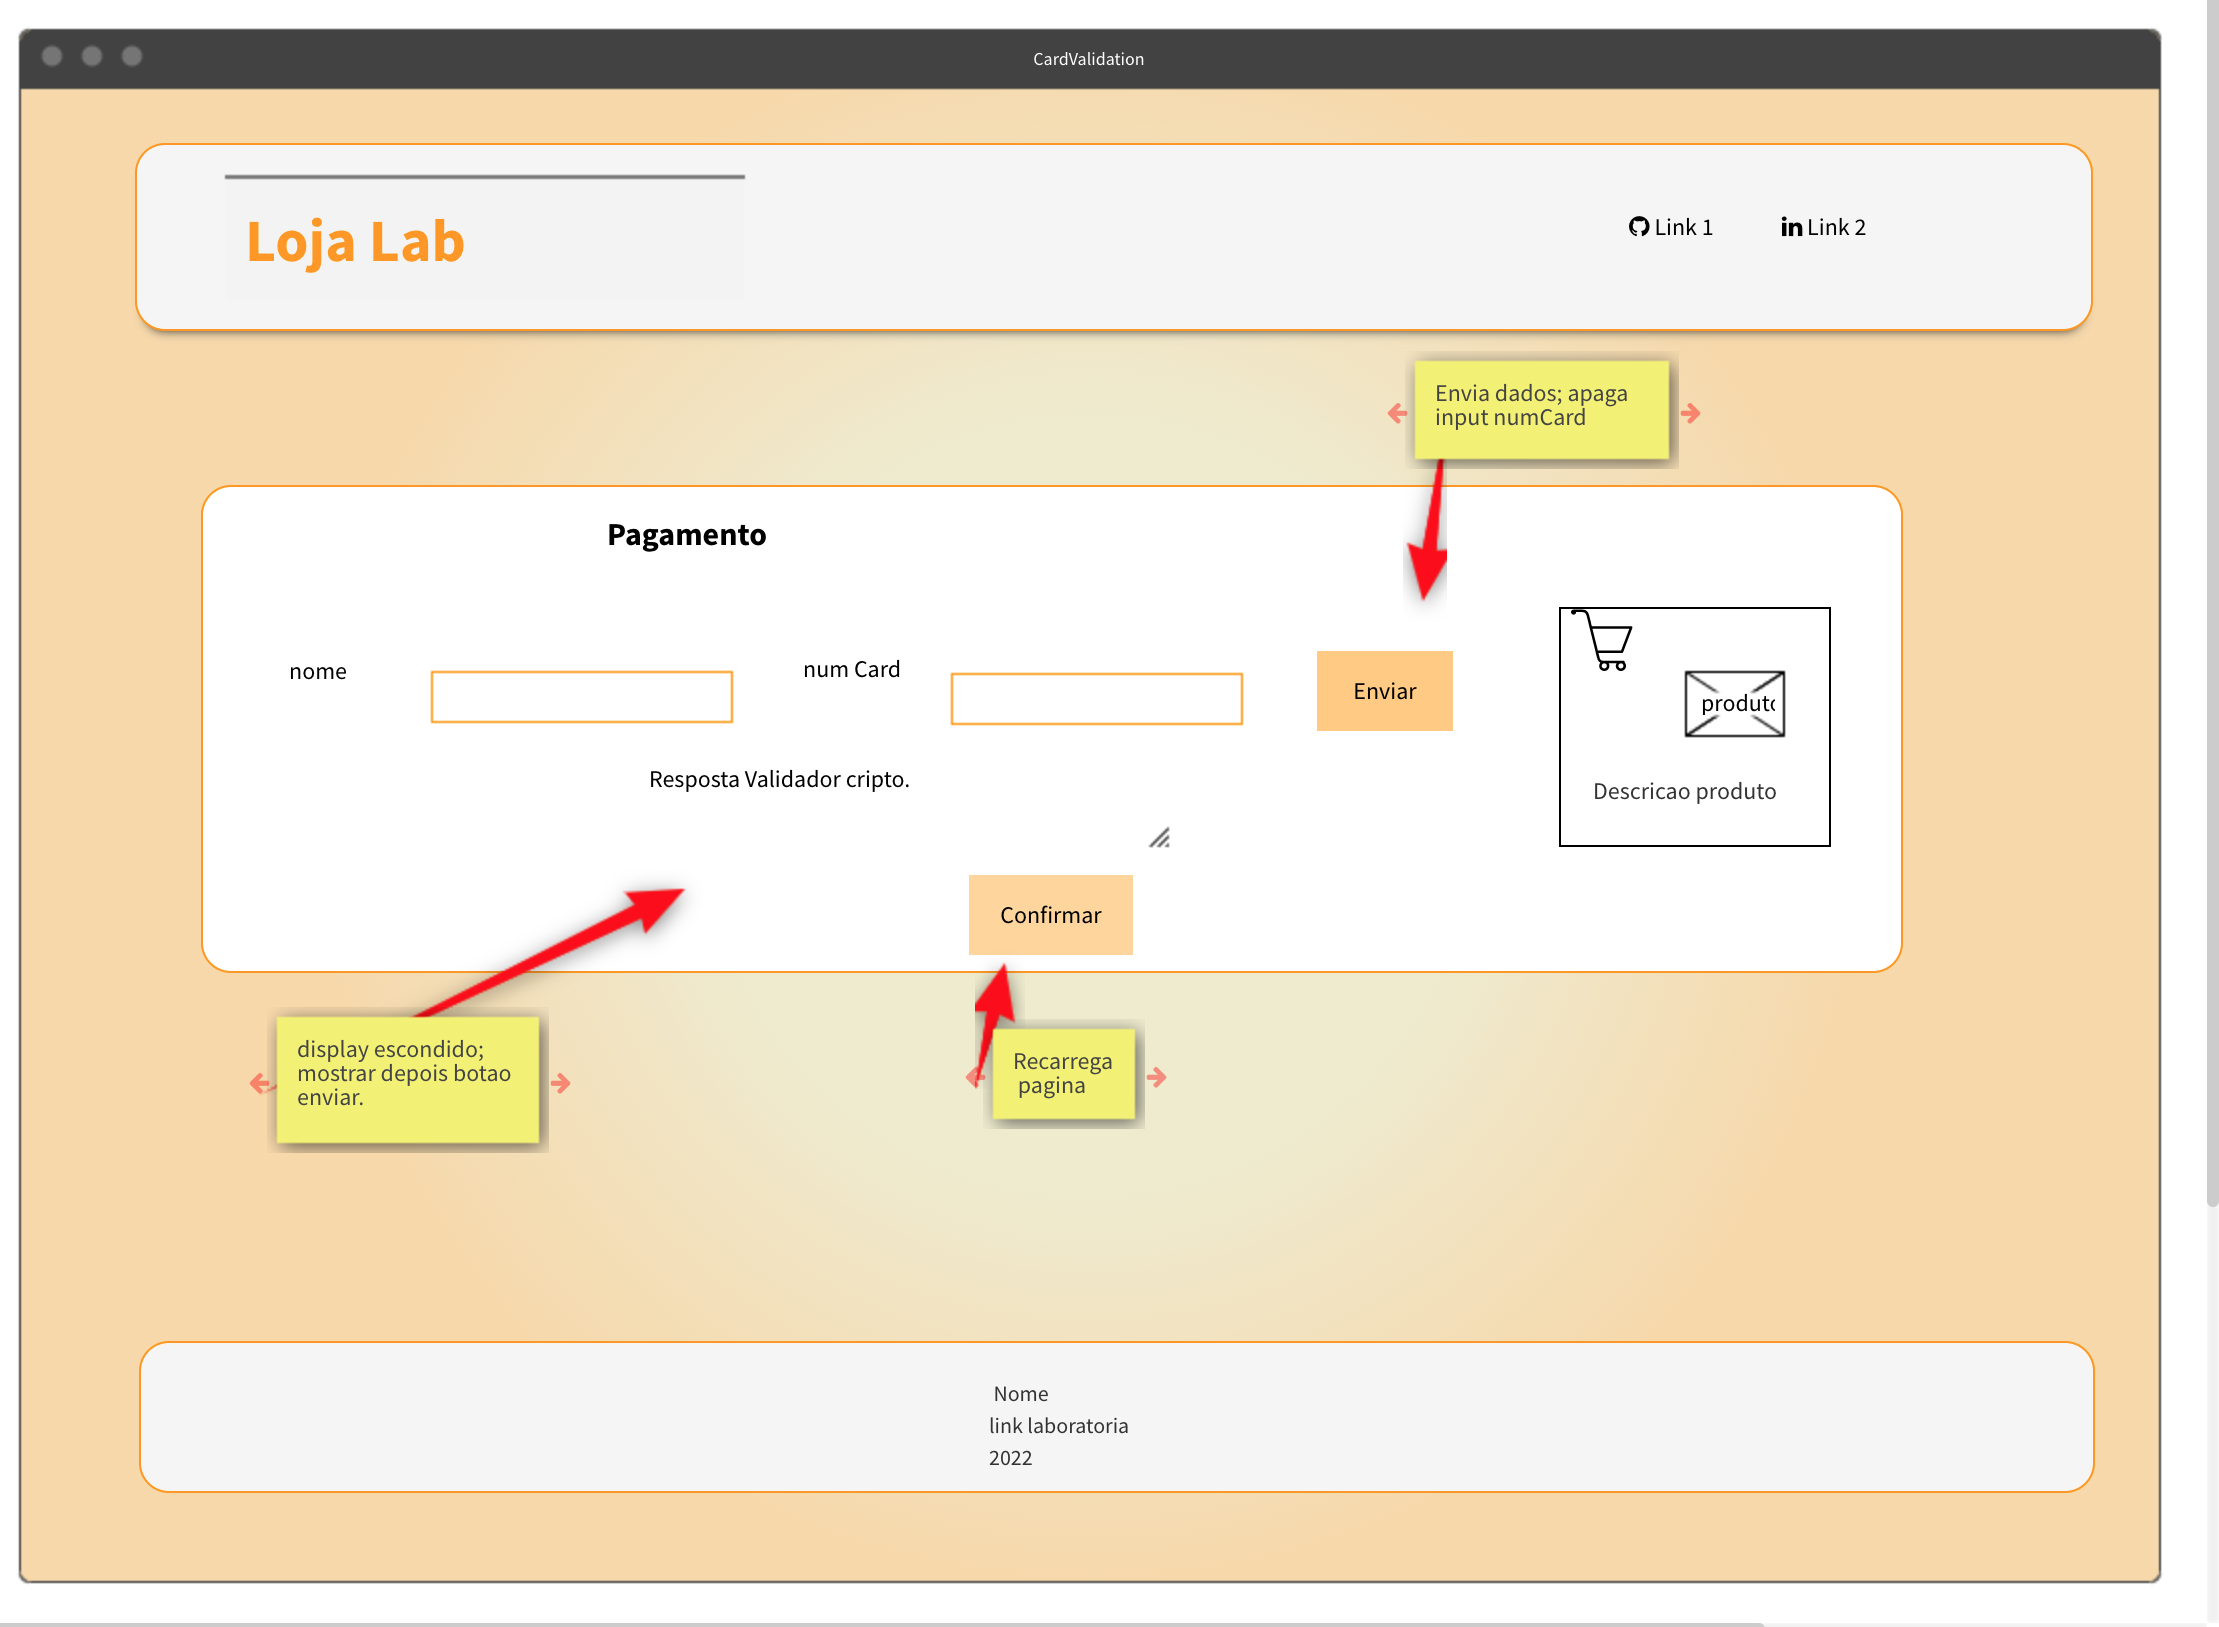Click left arrow of 'Envia dados' note
The height and width of the screenshot is (1627, 2219).
[1397, 413]
